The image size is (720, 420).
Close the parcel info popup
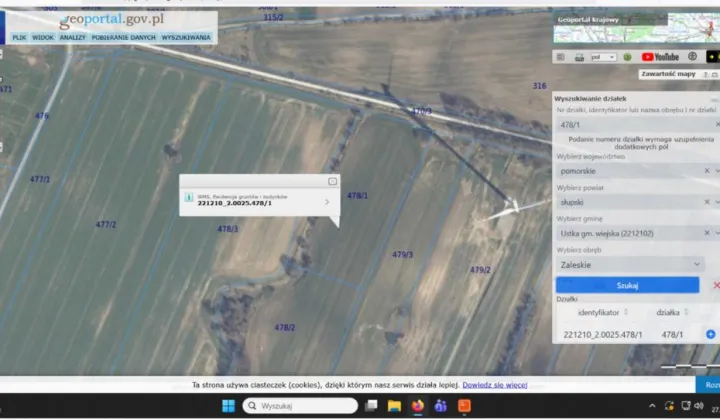(x=332, y=181)
